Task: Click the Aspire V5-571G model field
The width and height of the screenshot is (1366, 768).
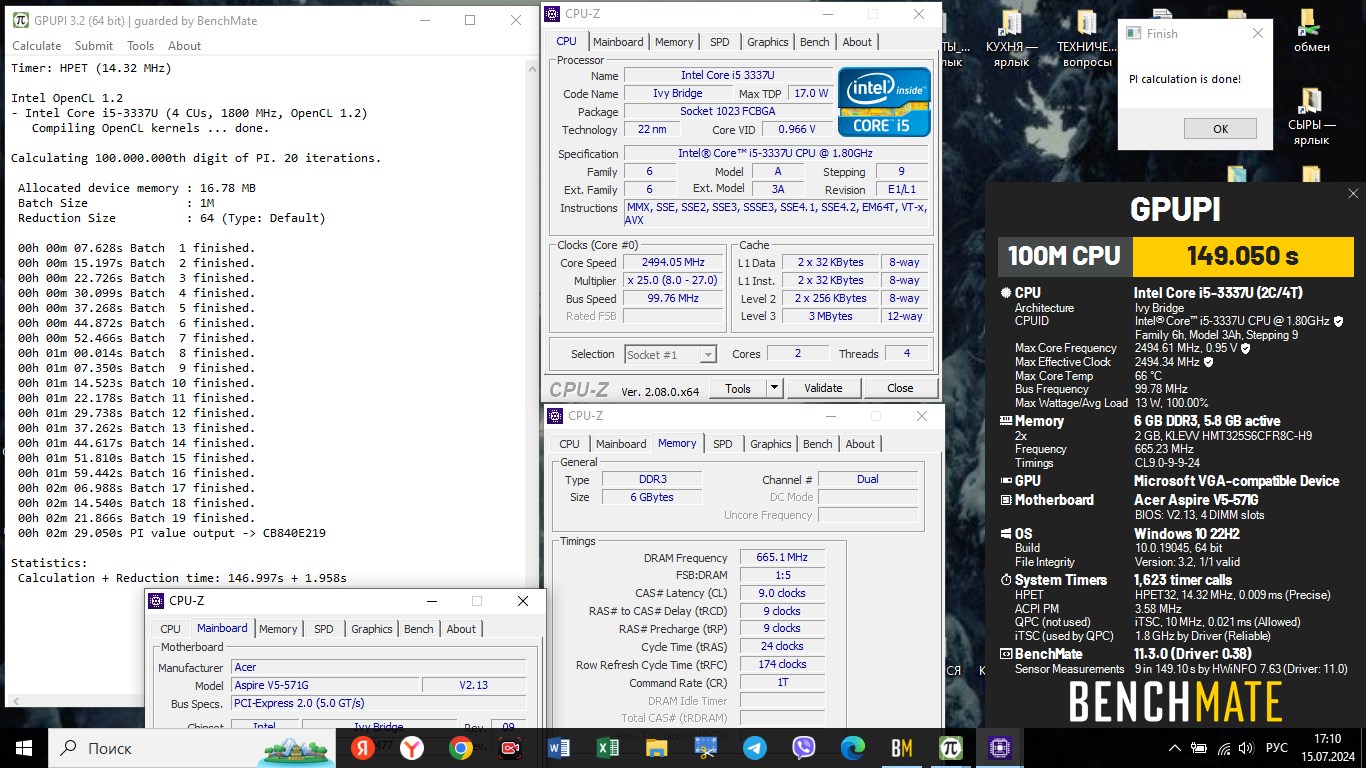Action: [325, 686]
